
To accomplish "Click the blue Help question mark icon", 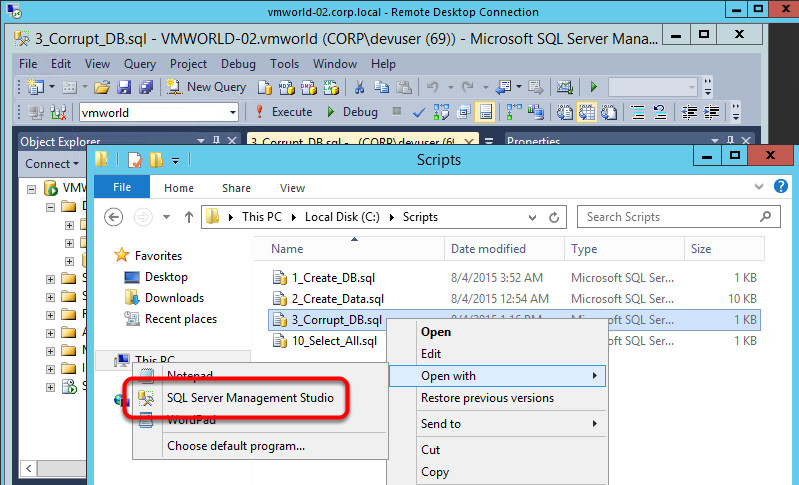I will [x=781, y=186].
